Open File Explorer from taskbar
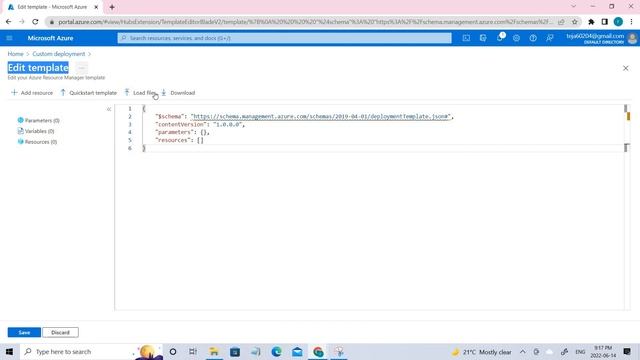 (x=214, y=351)
